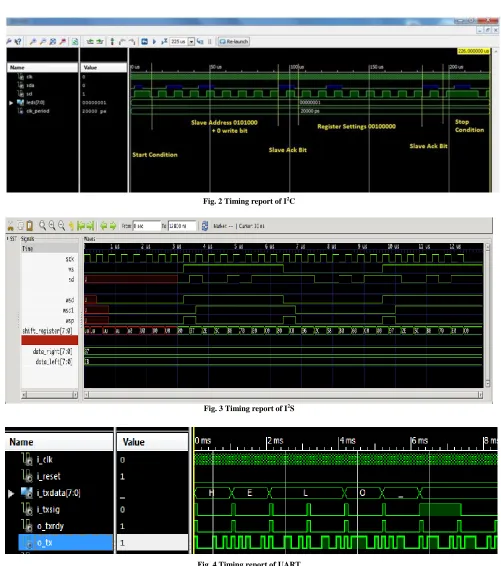Click the red zoom to cursor icon
Image resolution: width=501 pixels, height=566 pixels.
(63, 42)
